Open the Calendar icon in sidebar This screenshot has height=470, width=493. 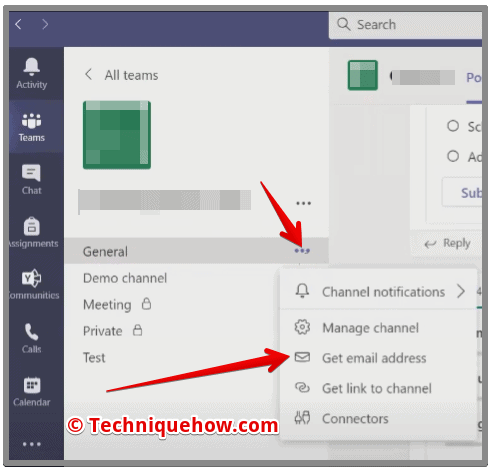[x=32, y=385]
